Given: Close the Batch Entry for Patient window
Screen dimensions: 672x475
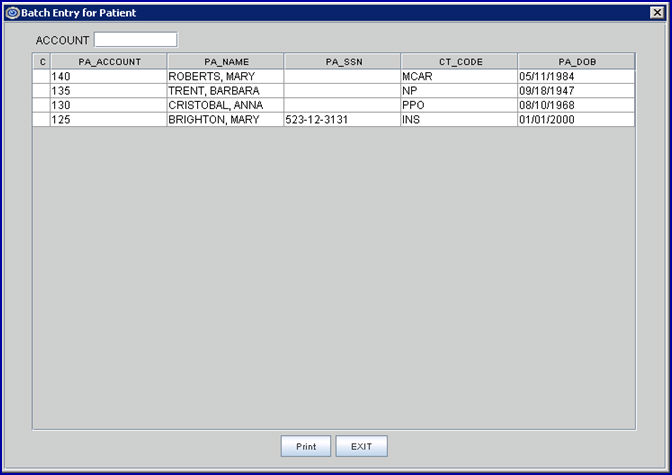Looking at the screenshot, I should [x=657, y=12].
